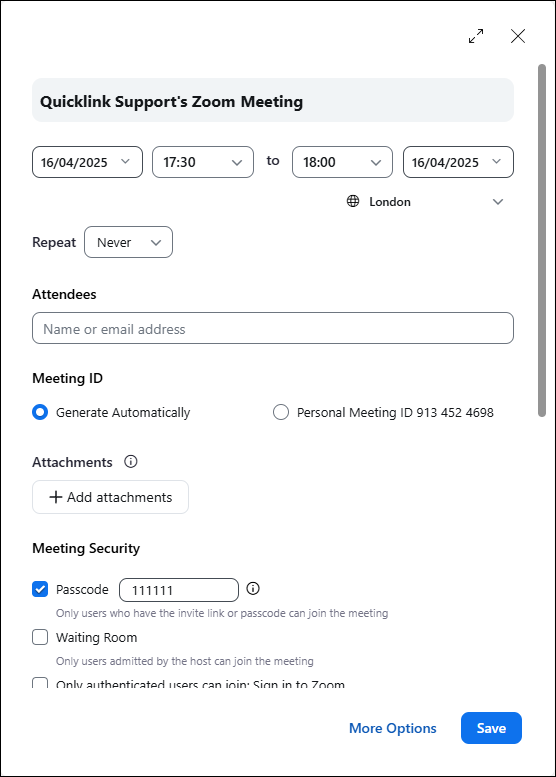Open the end date dropdown after 18:00

point(458,162)
